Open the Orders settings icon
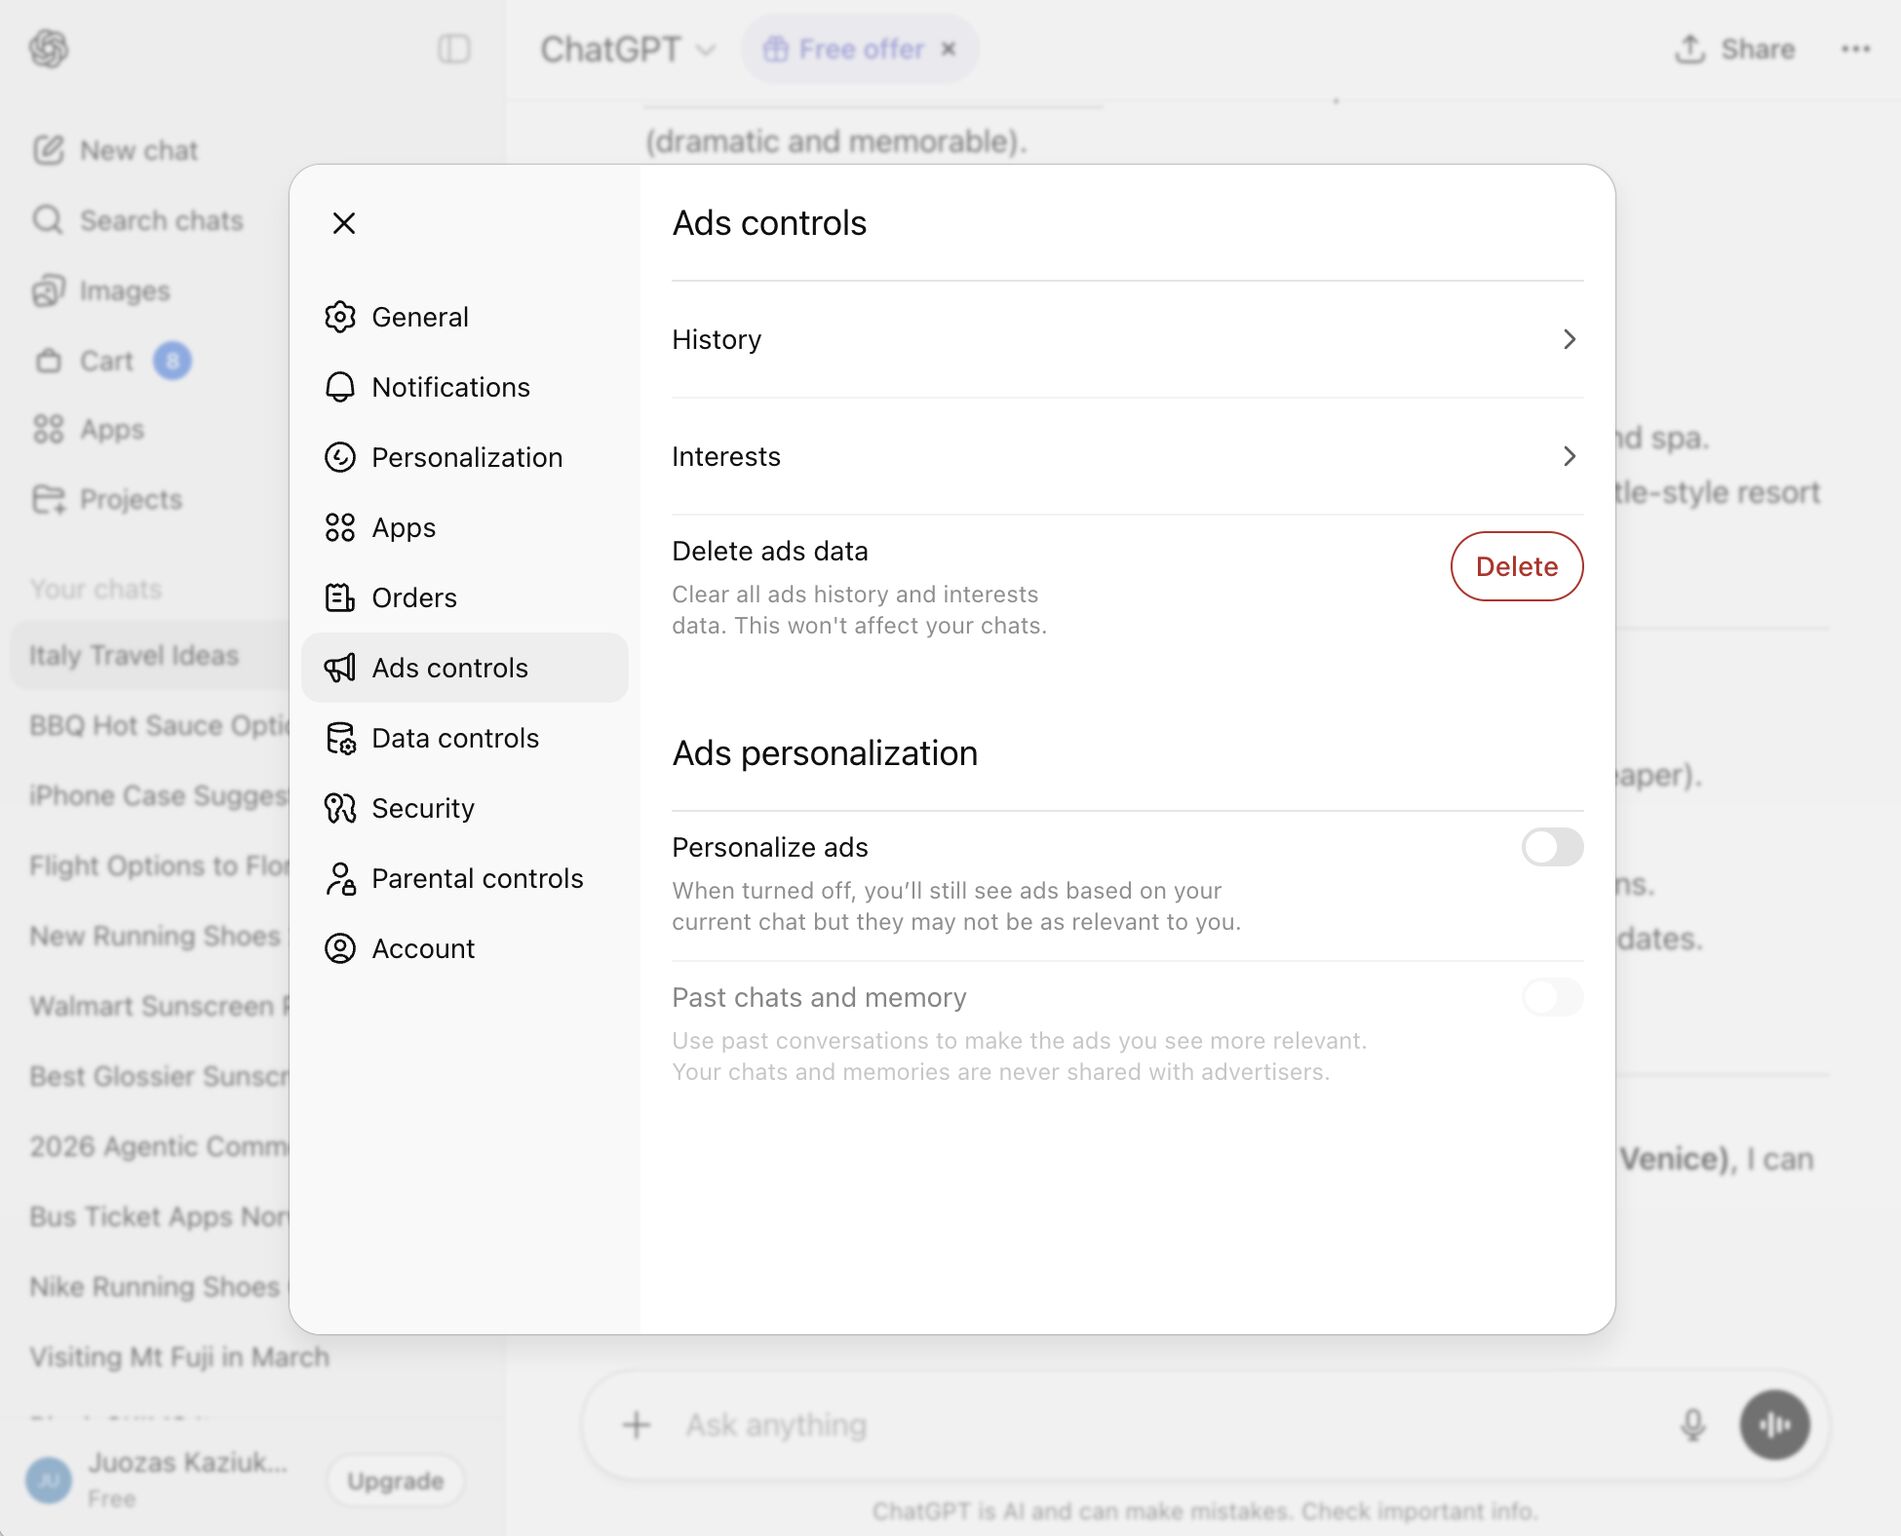The image size is (1901, 1536). [x=340, y=598]
